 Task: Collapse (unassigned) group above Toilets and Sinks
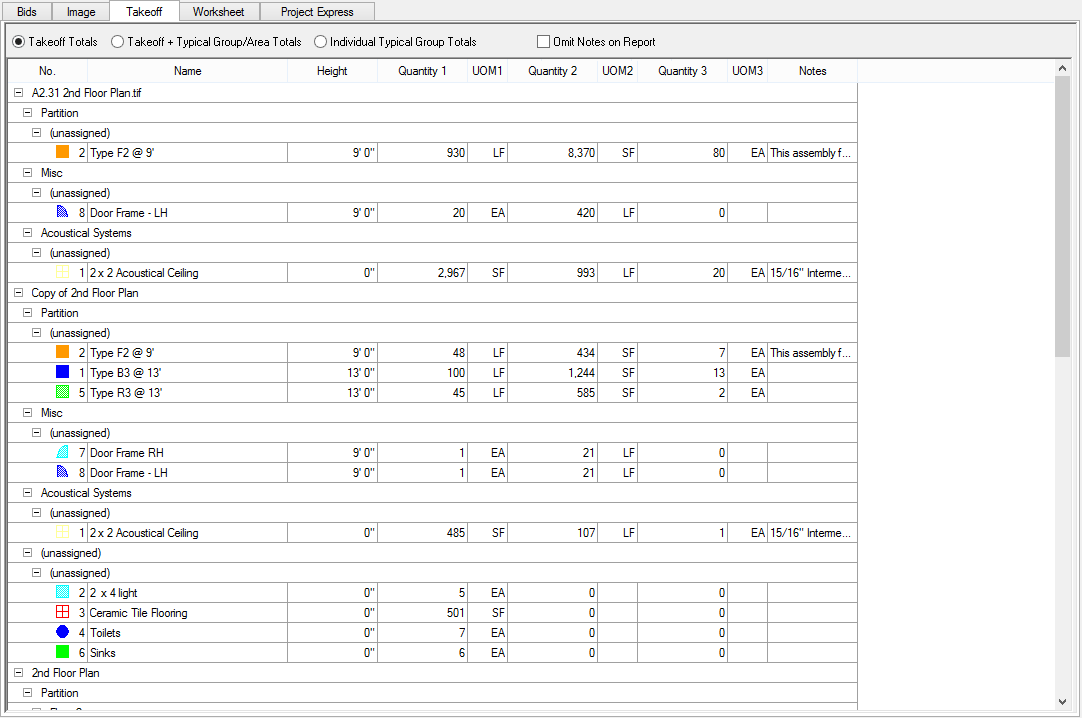pos(37,572)
